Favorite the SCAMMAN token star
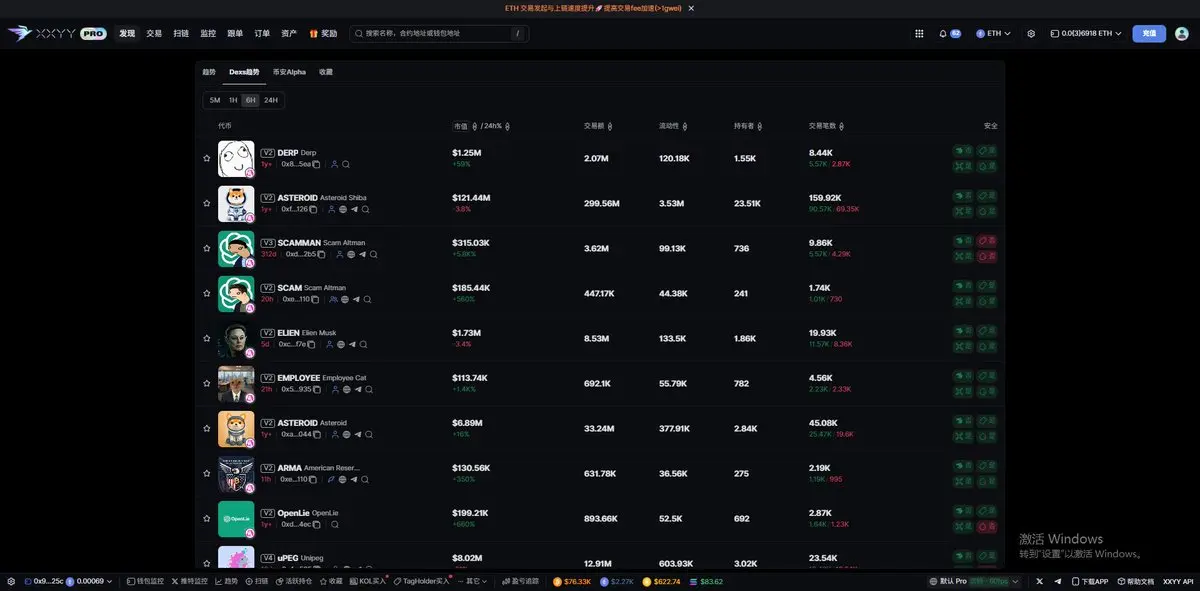This screenshot has height=591, width=1200. pyautogui.click(x=207, y=248)
